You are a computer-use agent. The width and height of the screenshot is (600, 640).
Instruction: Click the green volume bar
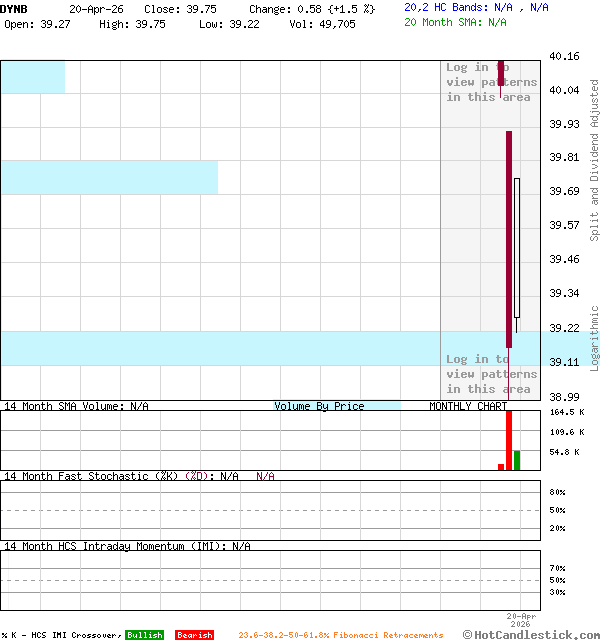point(517,460)
